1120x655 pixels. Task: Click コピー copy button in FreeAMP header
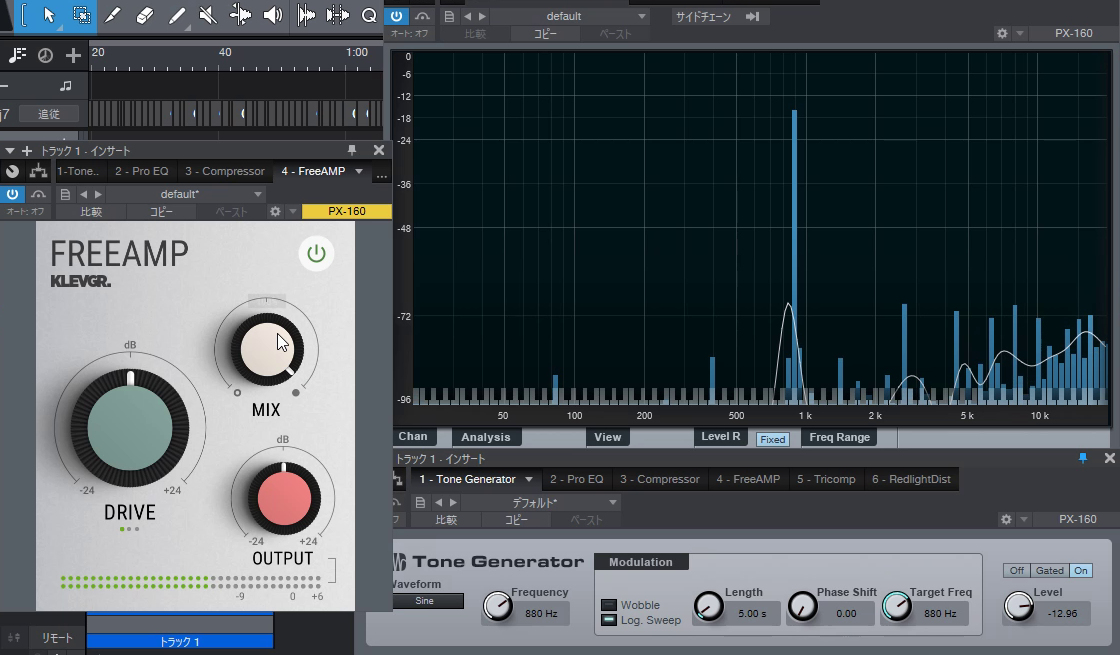pos(161,211)
